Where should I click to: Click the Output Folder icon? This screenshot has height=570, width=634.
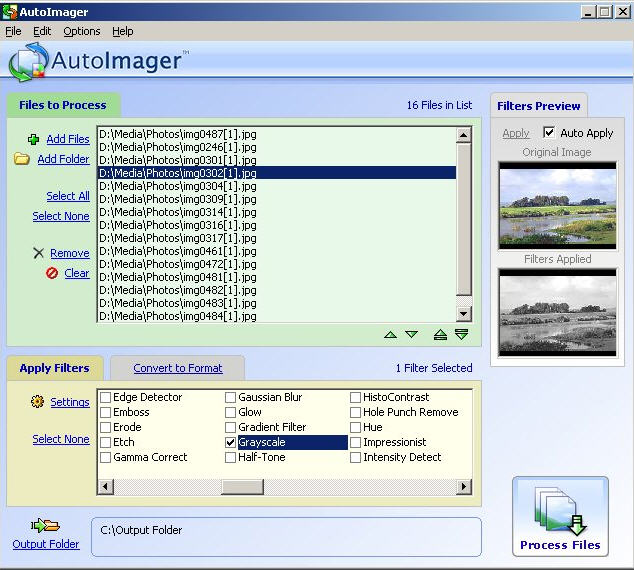45,525
